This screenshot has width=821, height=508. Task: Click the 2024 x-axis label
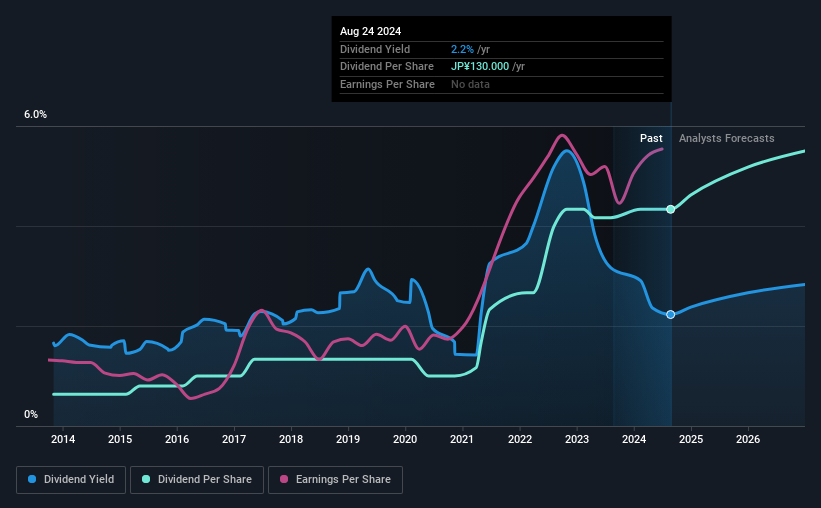click(634, 439)
